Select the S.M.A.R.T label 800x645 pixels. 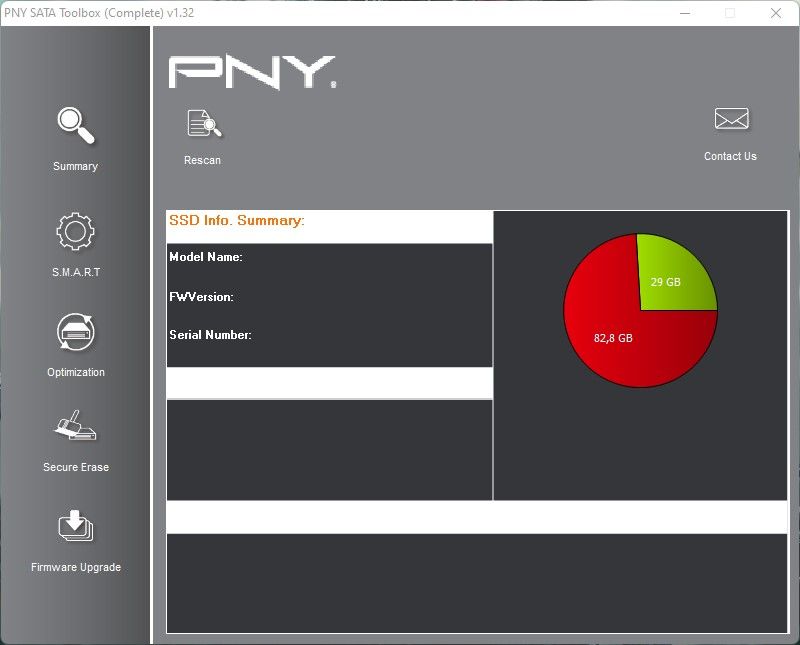click(x=76, y=272)
